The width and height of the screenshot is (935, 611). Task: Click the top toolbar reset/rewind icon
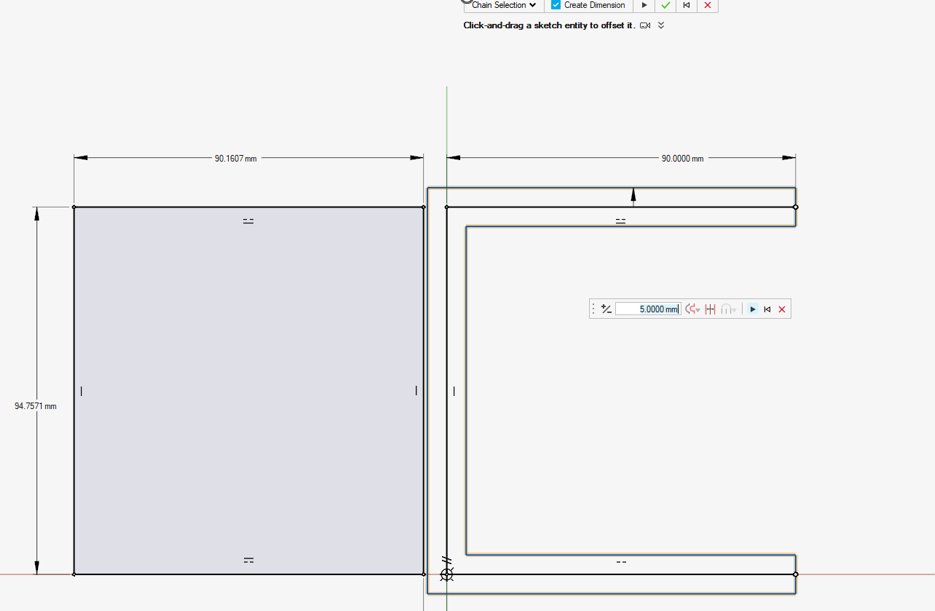(x=686, y=5)
